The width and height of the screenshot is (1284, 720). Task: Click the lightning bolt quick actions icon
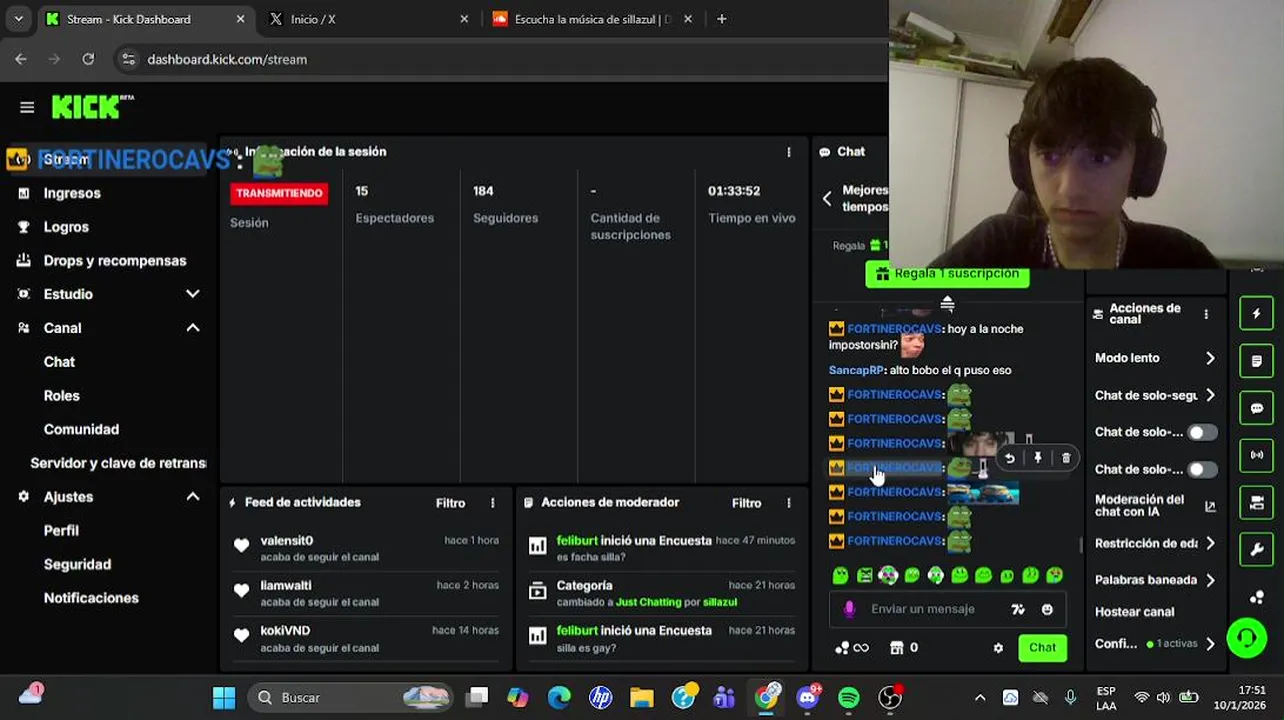click(1257, 314)
